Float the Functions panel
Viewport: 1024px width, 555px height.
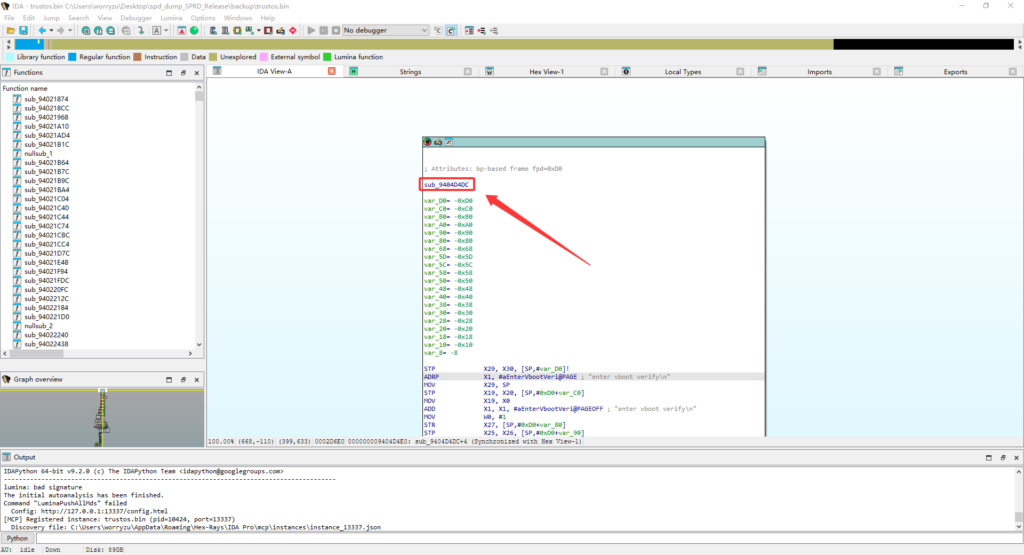183,73
